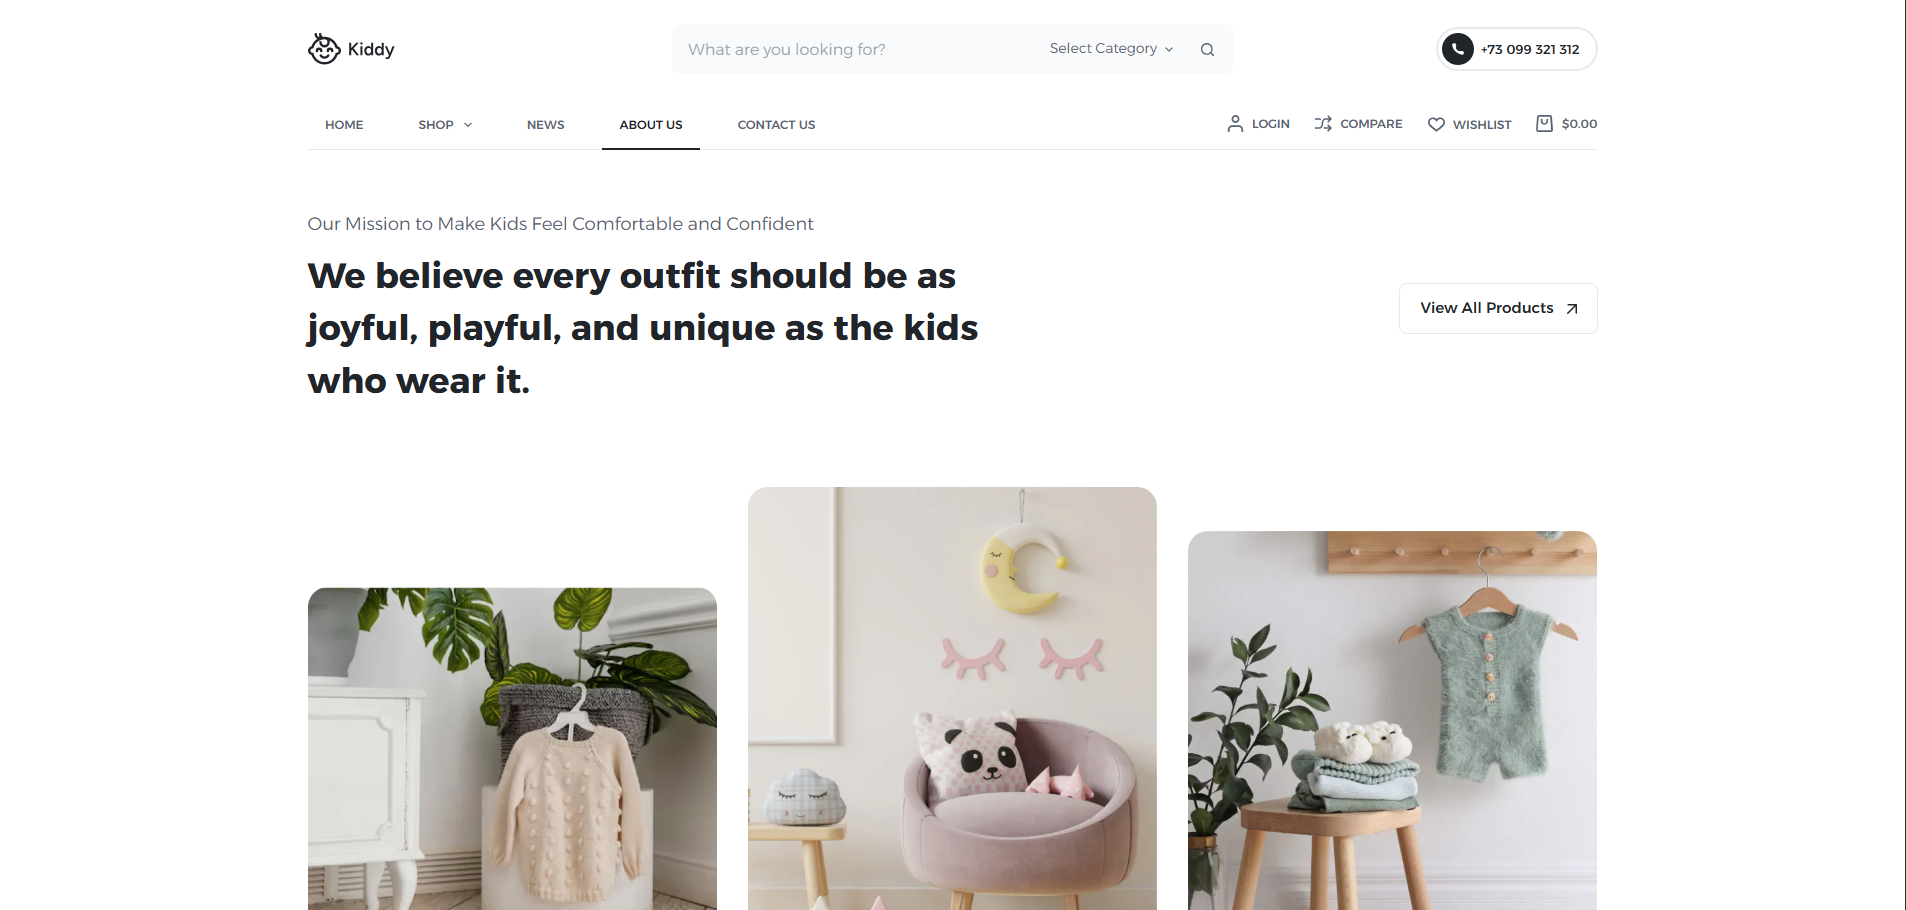Screen dimensions: 1906x910
Task: Open the News menu item
Action: (x=546, y=125)
